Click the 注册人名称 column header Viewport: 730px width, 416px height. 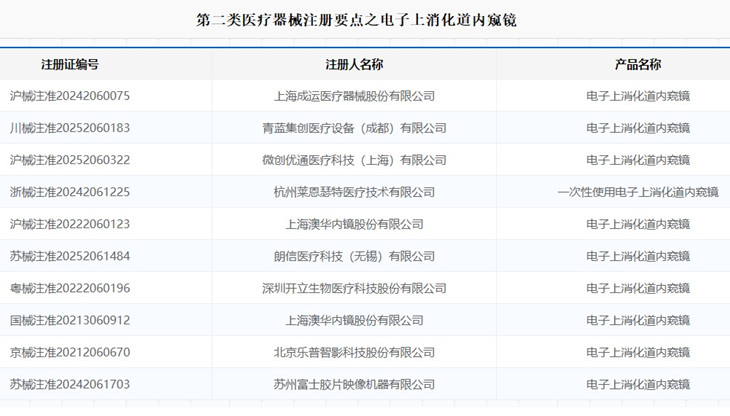[354, 64]
